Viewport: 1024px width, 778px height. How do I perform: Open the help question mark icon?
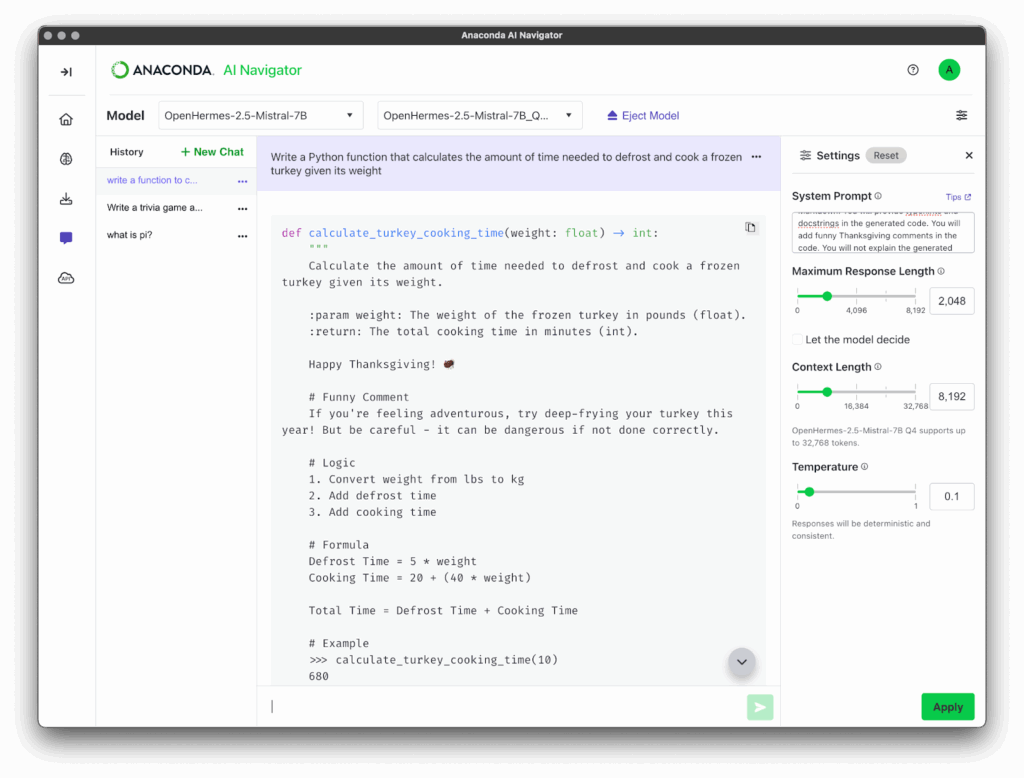tap(912, 70)
